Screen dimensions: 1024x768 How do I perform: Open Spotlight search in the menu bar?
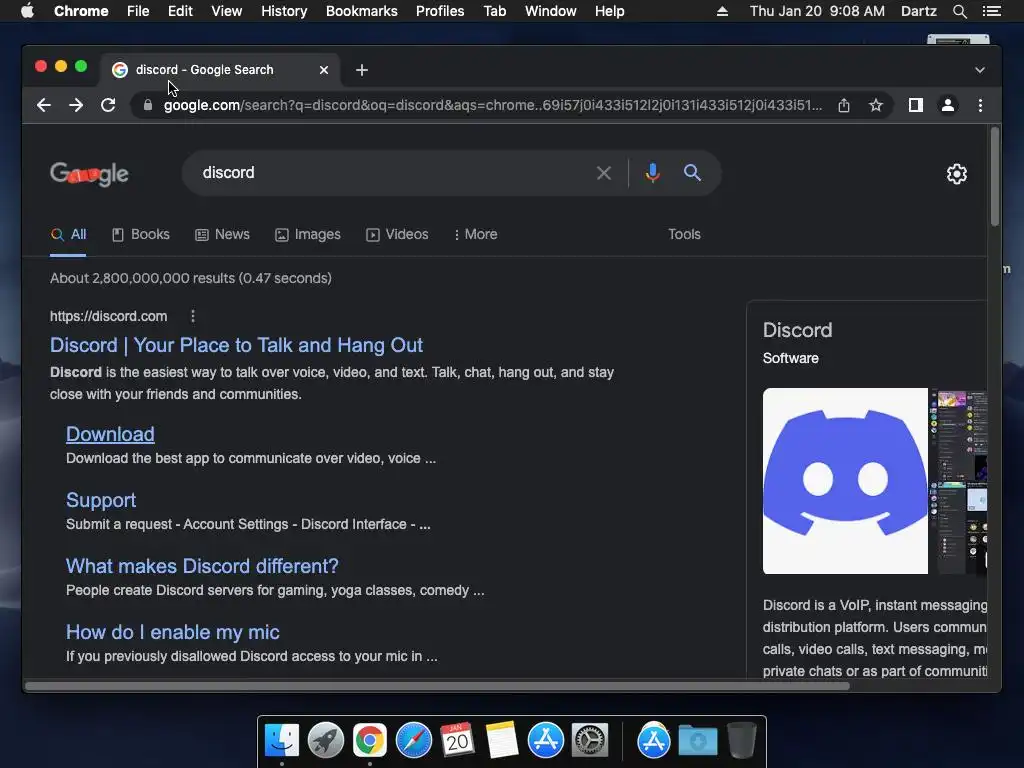(x=959, y=11)
